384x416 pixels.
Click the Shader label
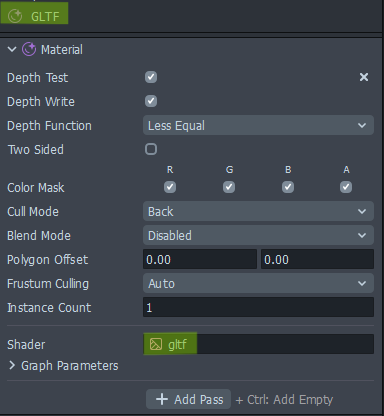click(26, 345)
